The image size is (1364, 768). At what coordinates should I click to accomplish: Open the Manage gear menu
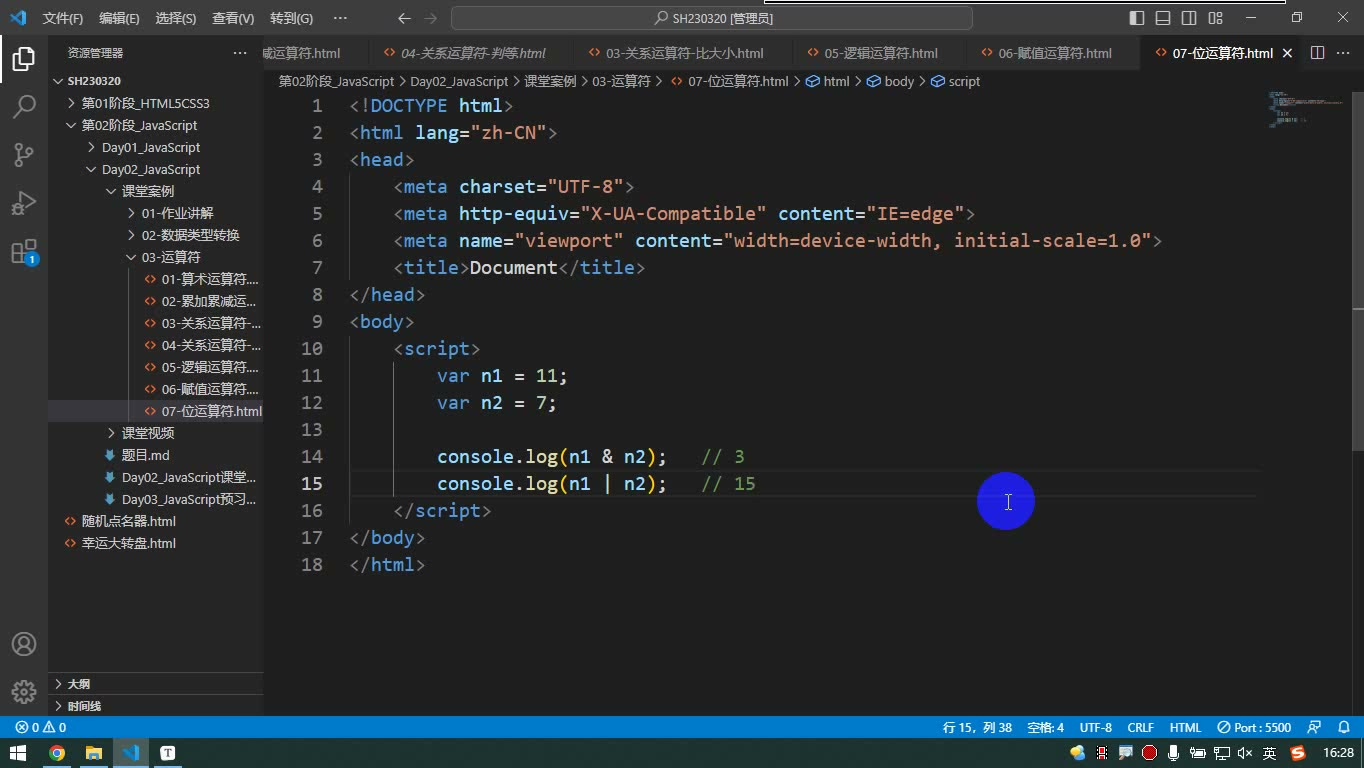coord(23,691)
